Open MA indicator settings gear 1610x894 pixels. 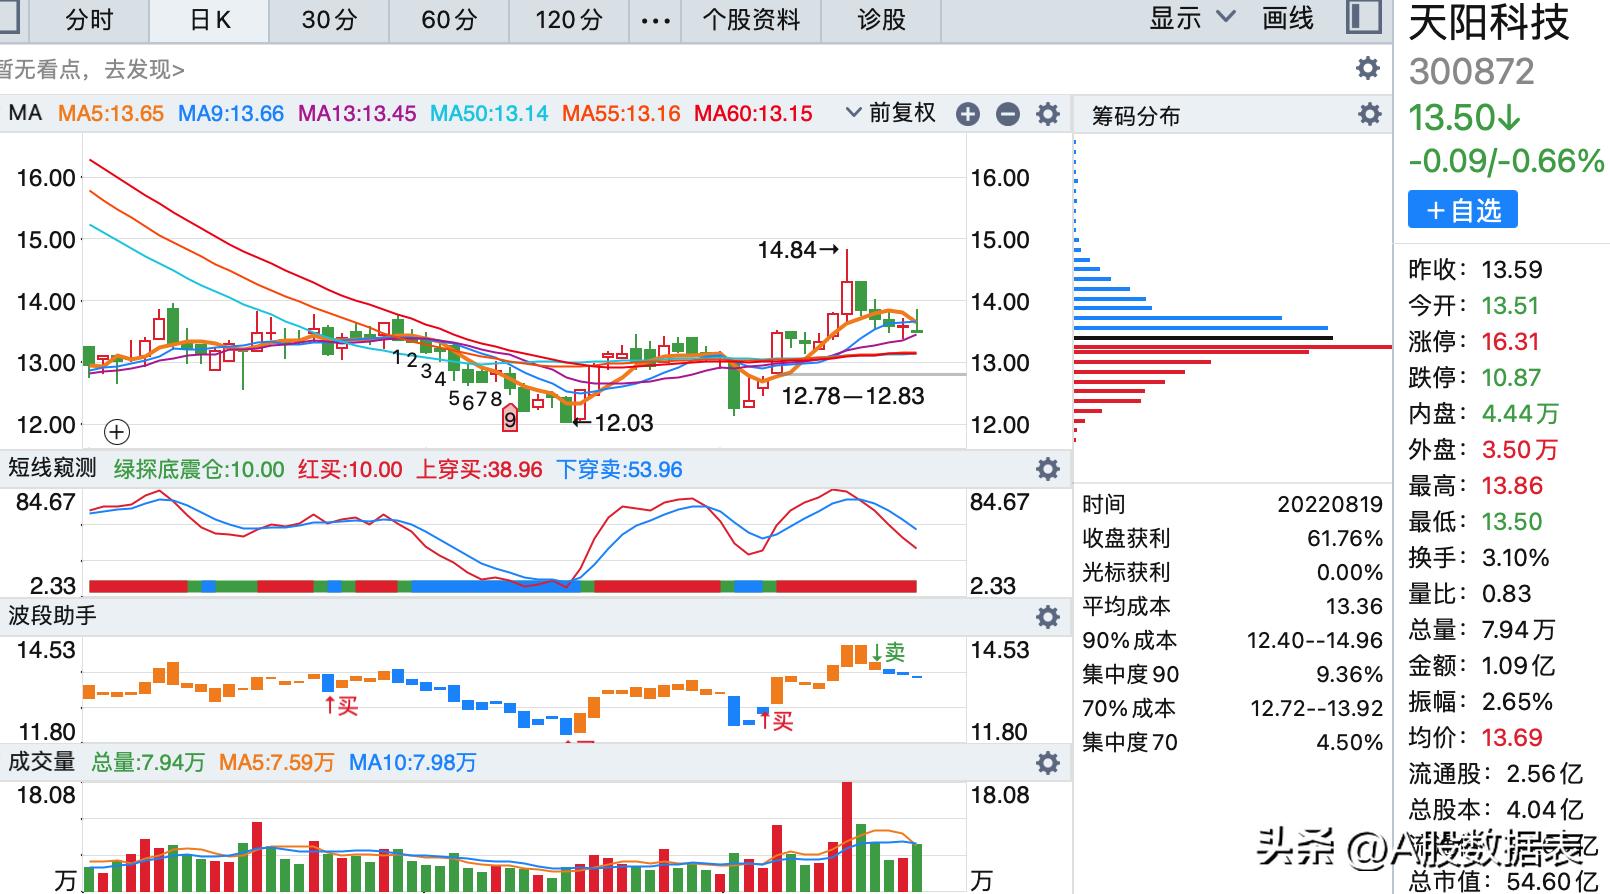click(1047, 114)
